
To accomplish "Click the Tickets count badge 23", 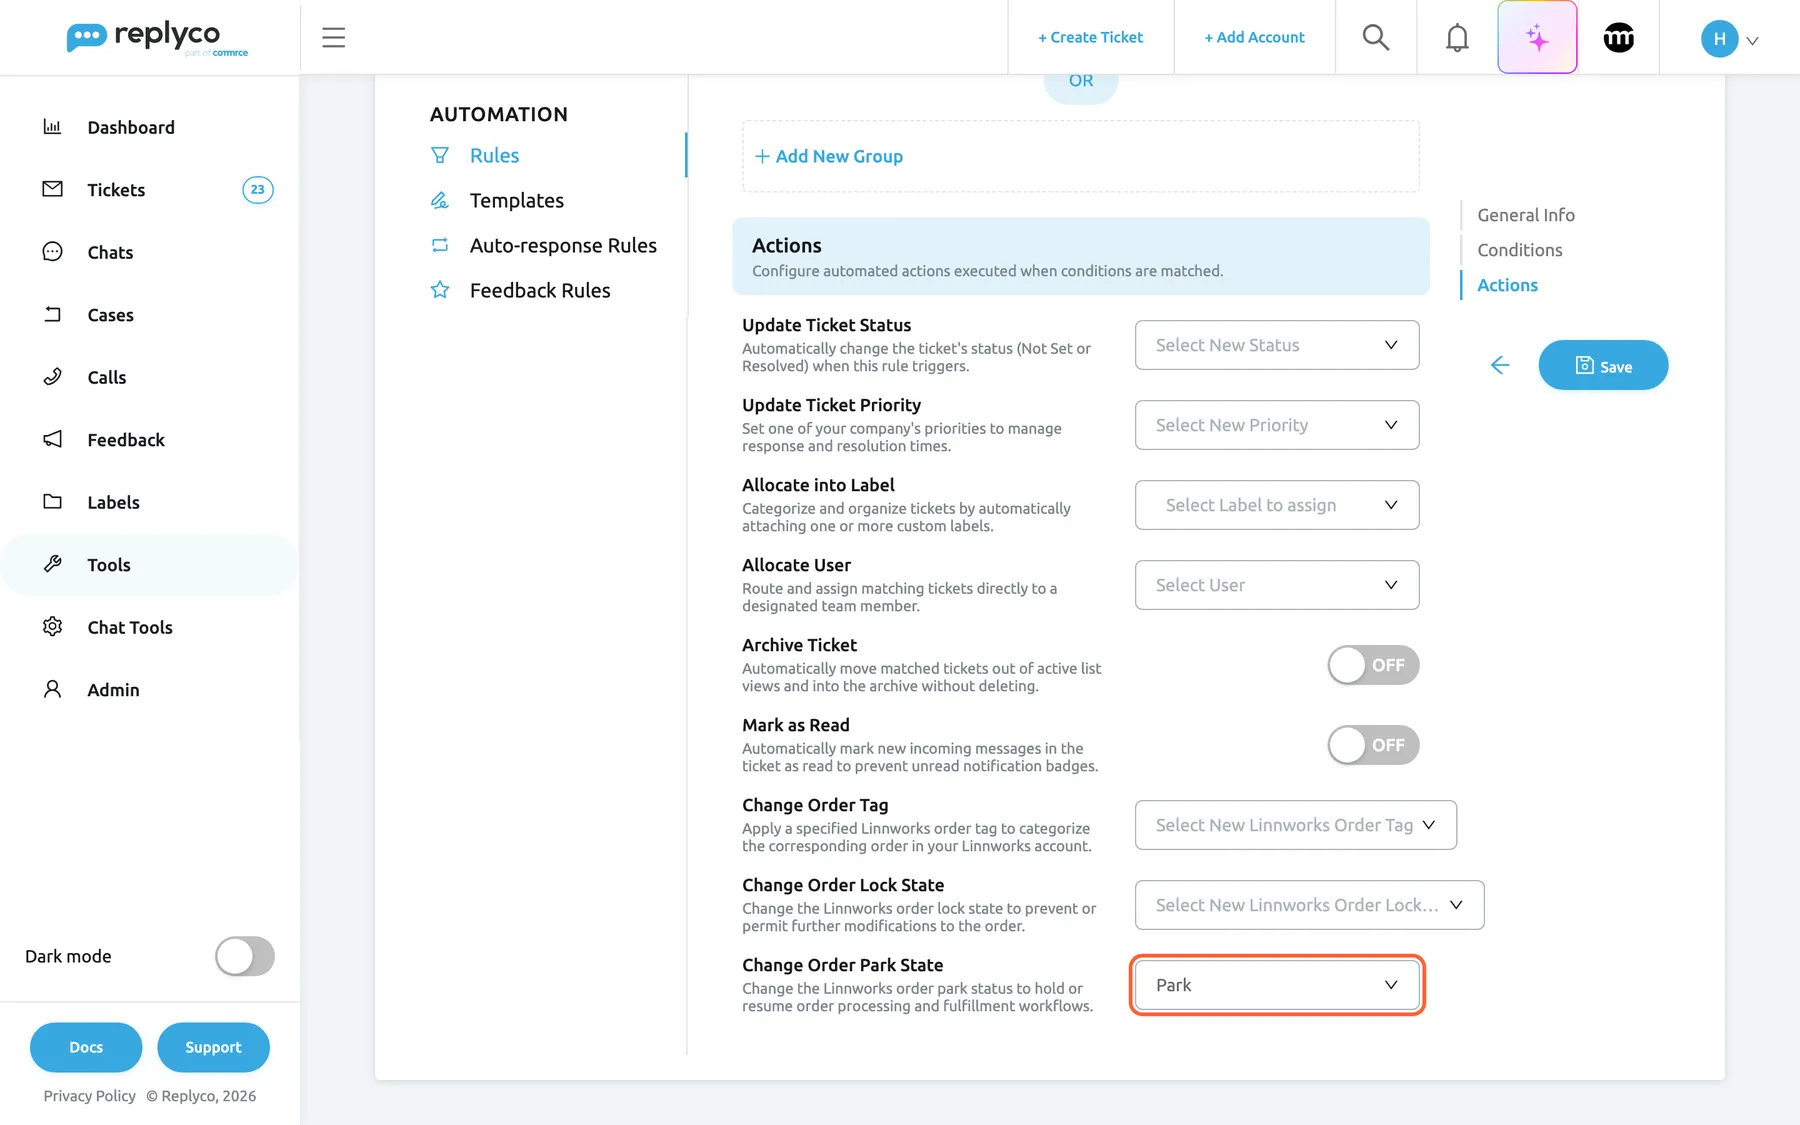I will pos(257,189).
